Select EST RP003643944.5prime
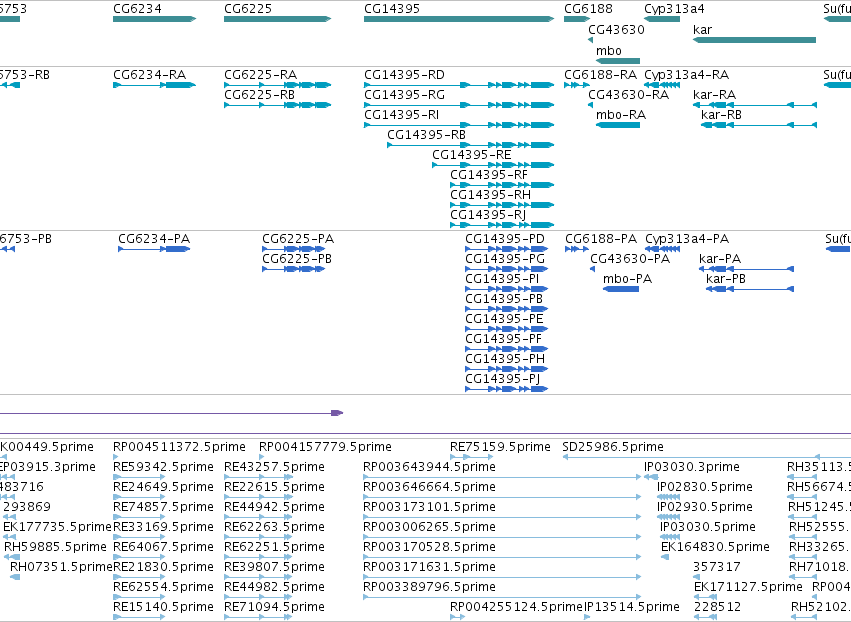 tap(429, 467)
